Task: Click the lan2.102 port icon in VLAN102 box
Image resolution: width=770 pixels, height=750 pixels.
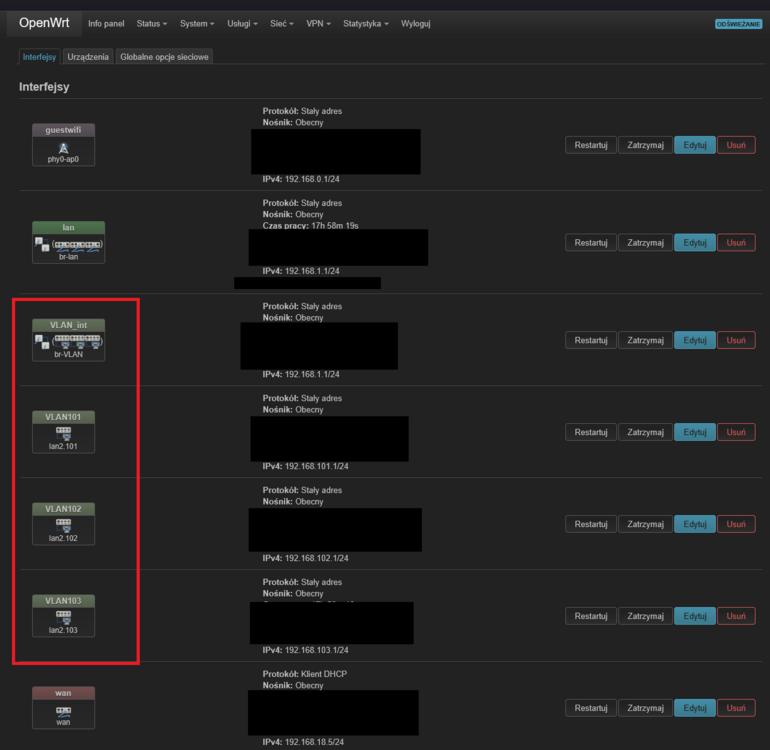Action: click(63, 525)
